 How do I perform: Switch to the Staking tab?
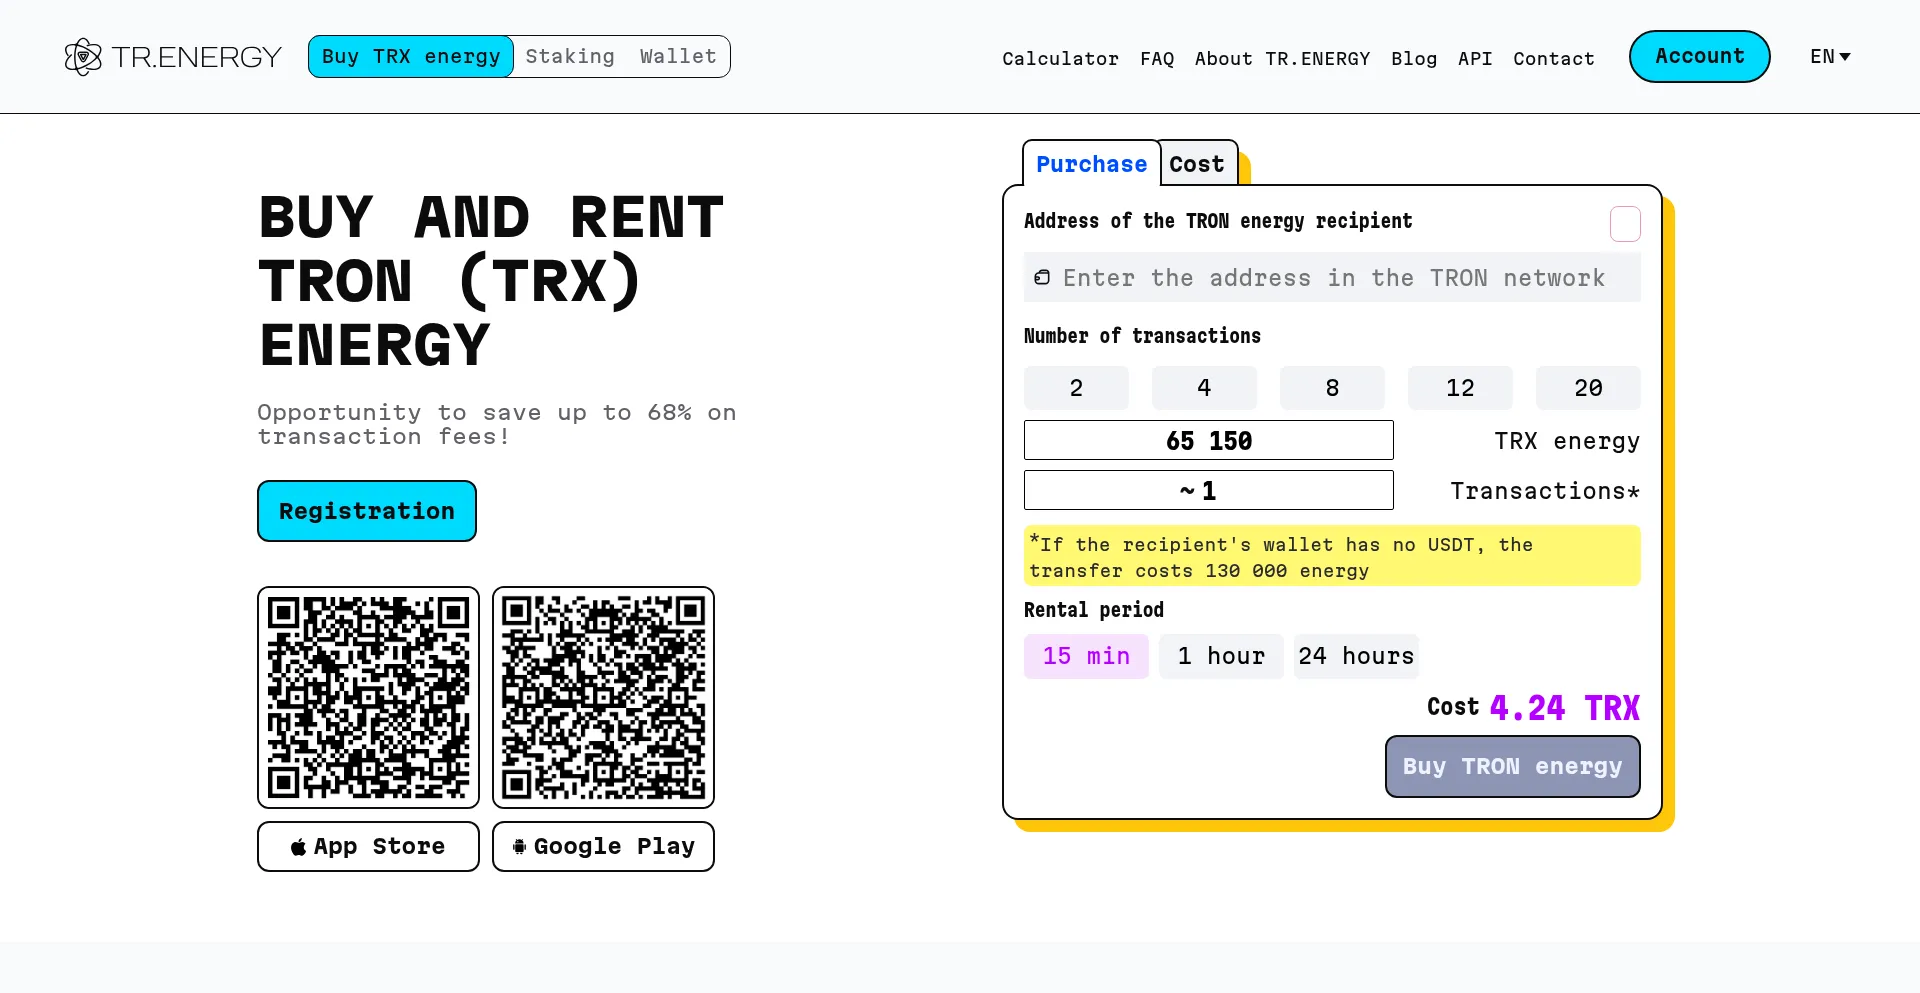[570, 56]
